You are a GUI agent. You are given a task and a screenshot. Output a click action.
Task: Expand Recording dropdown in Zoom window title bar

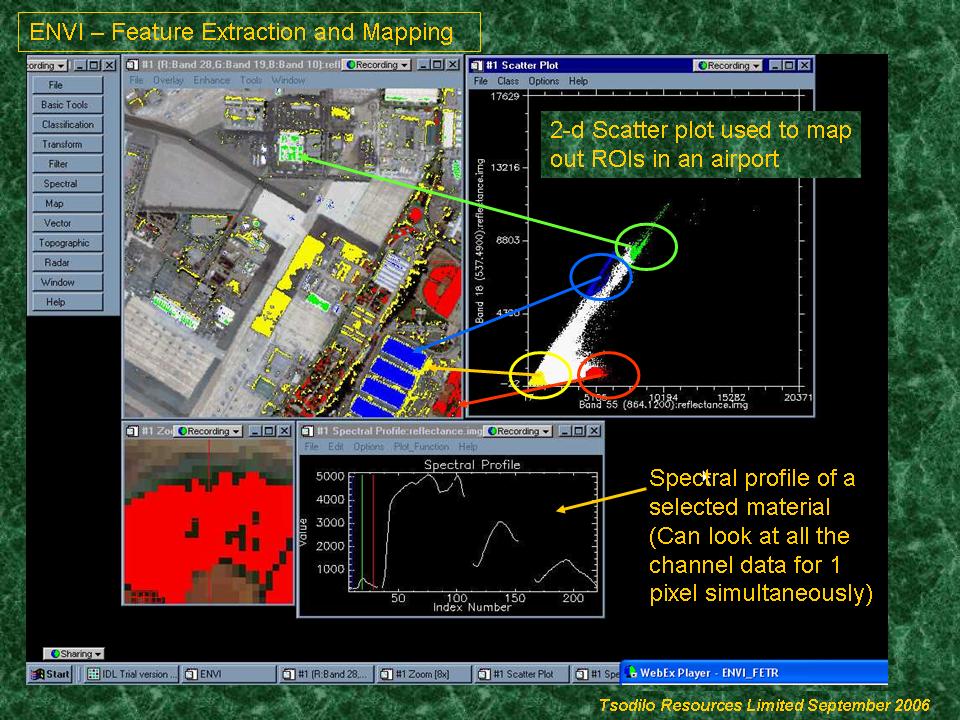coord(208,431)
